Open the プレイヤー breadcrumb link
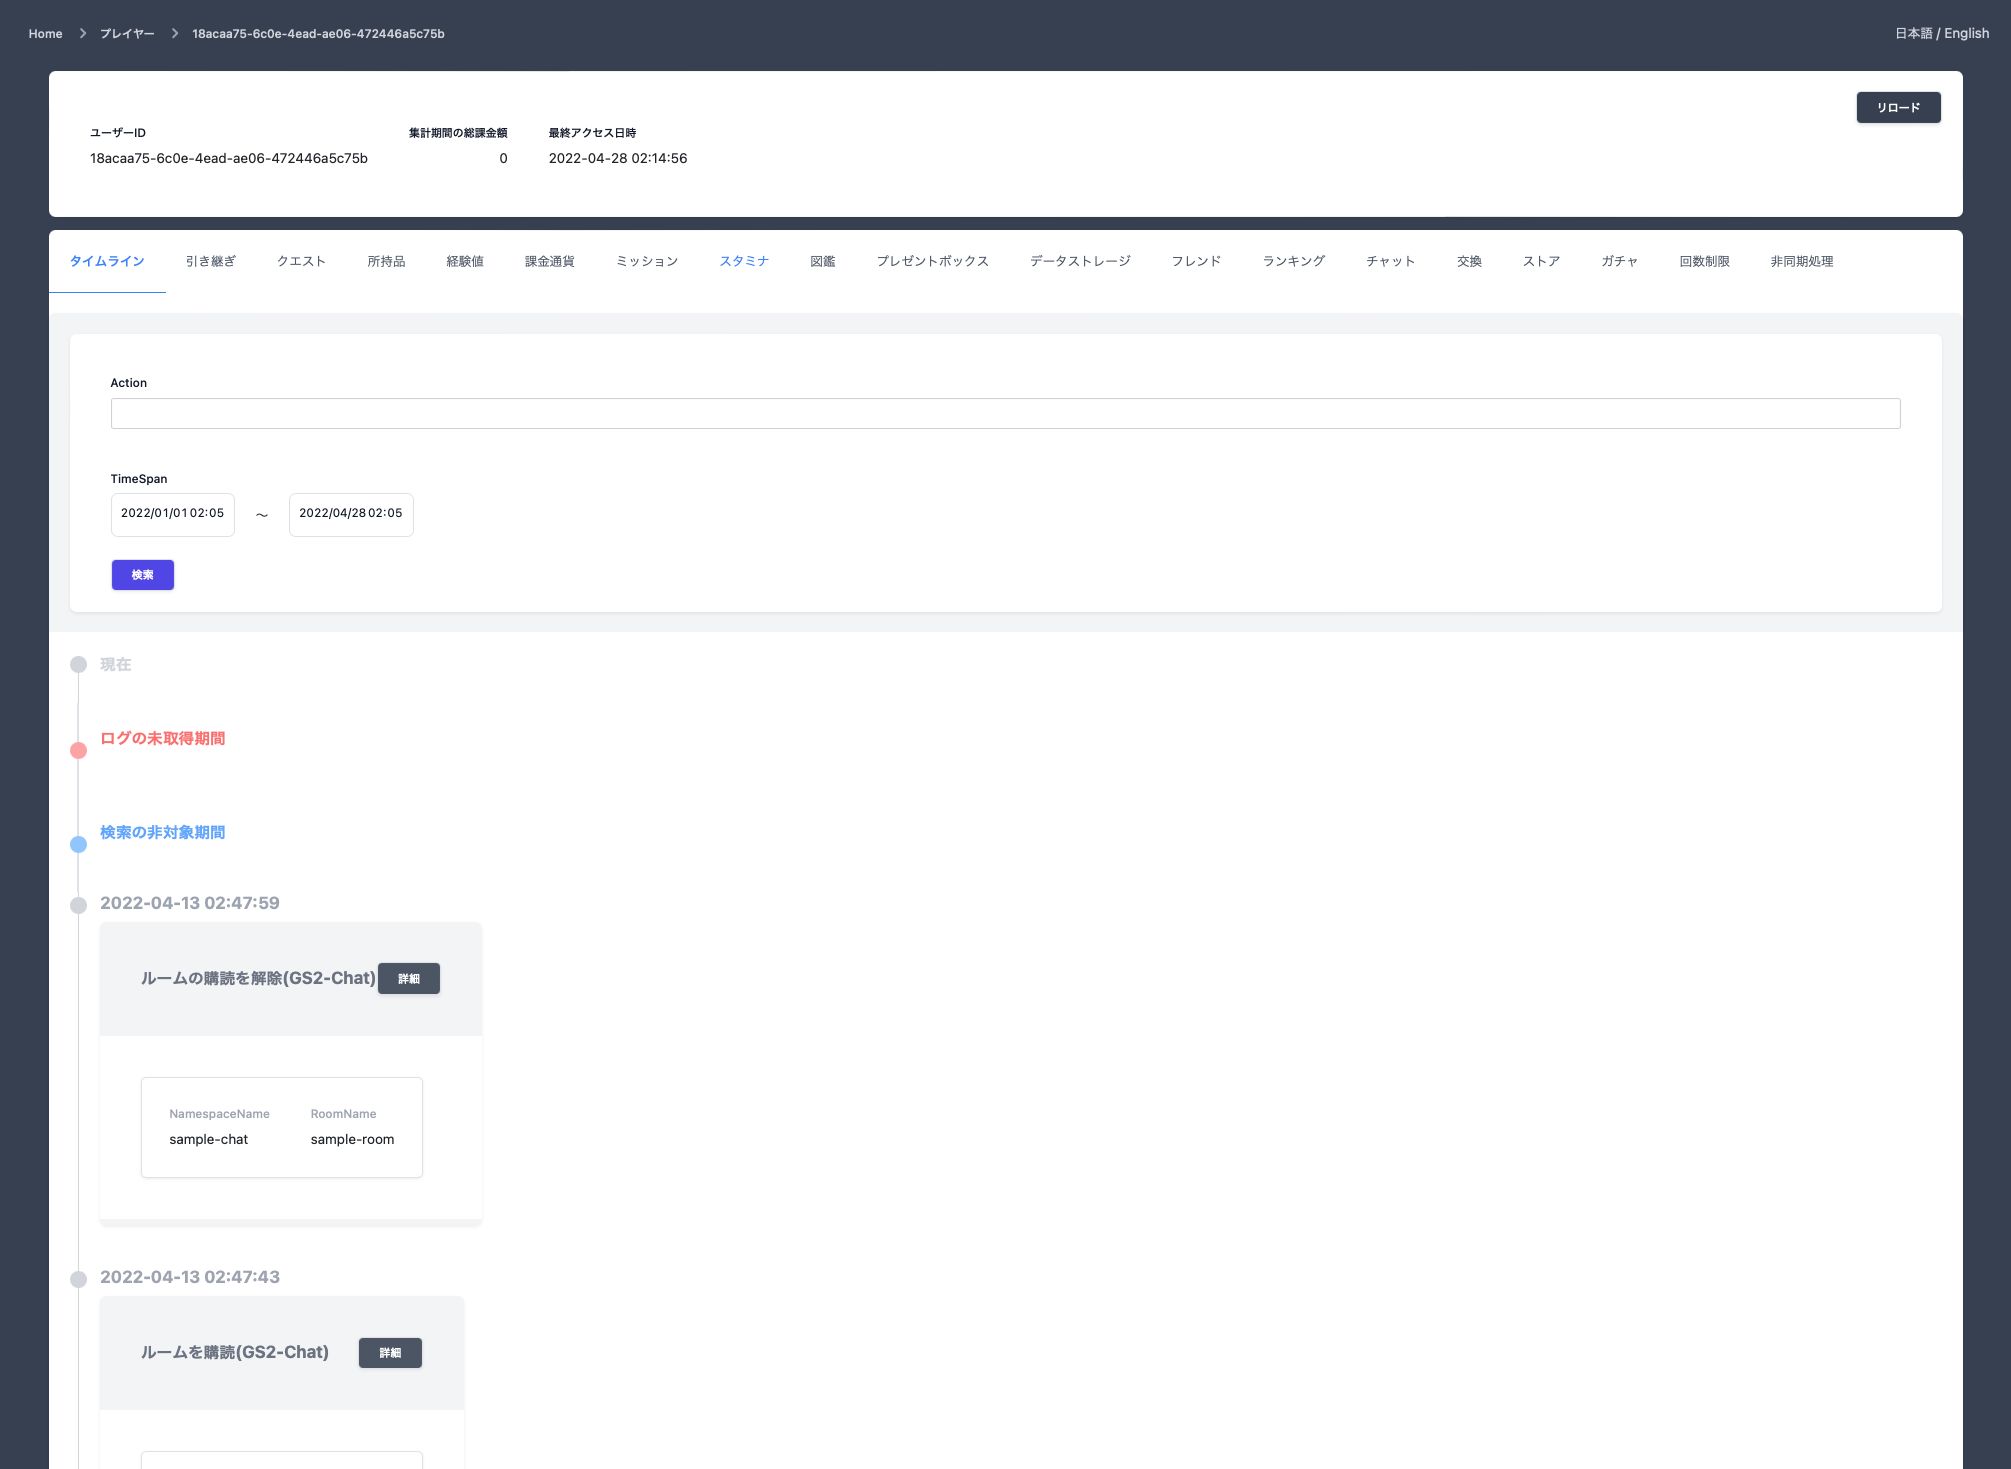Screen dimensions: 2011x1469 pos(127,34)
